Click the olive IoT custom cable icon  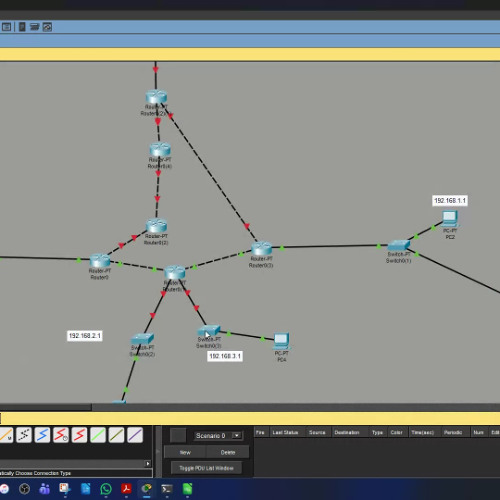116,435
